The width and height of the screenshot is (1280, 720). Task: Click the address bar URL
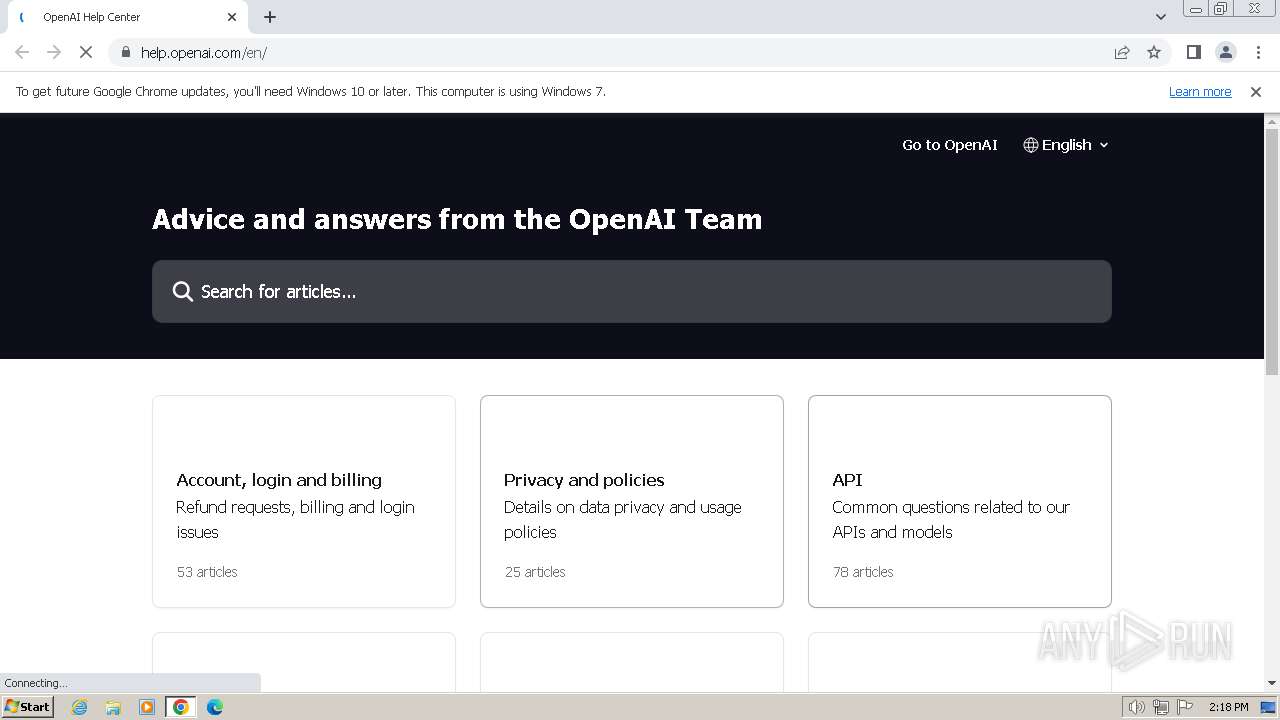[204, 53]
